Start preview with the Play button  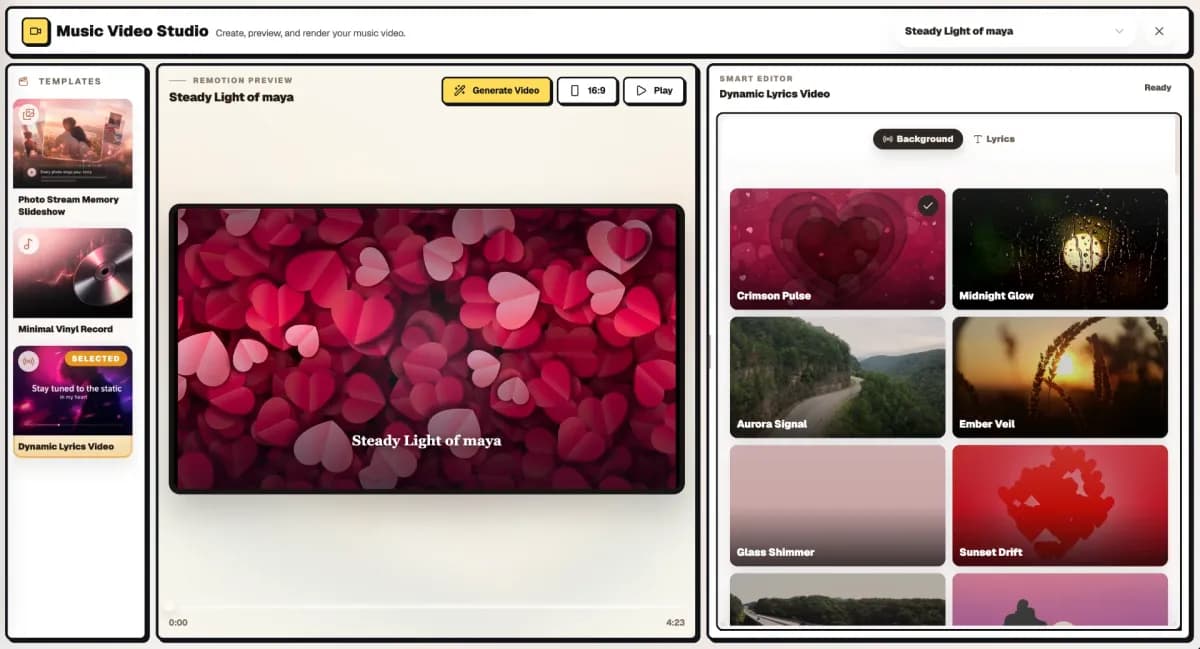point(654,90)
